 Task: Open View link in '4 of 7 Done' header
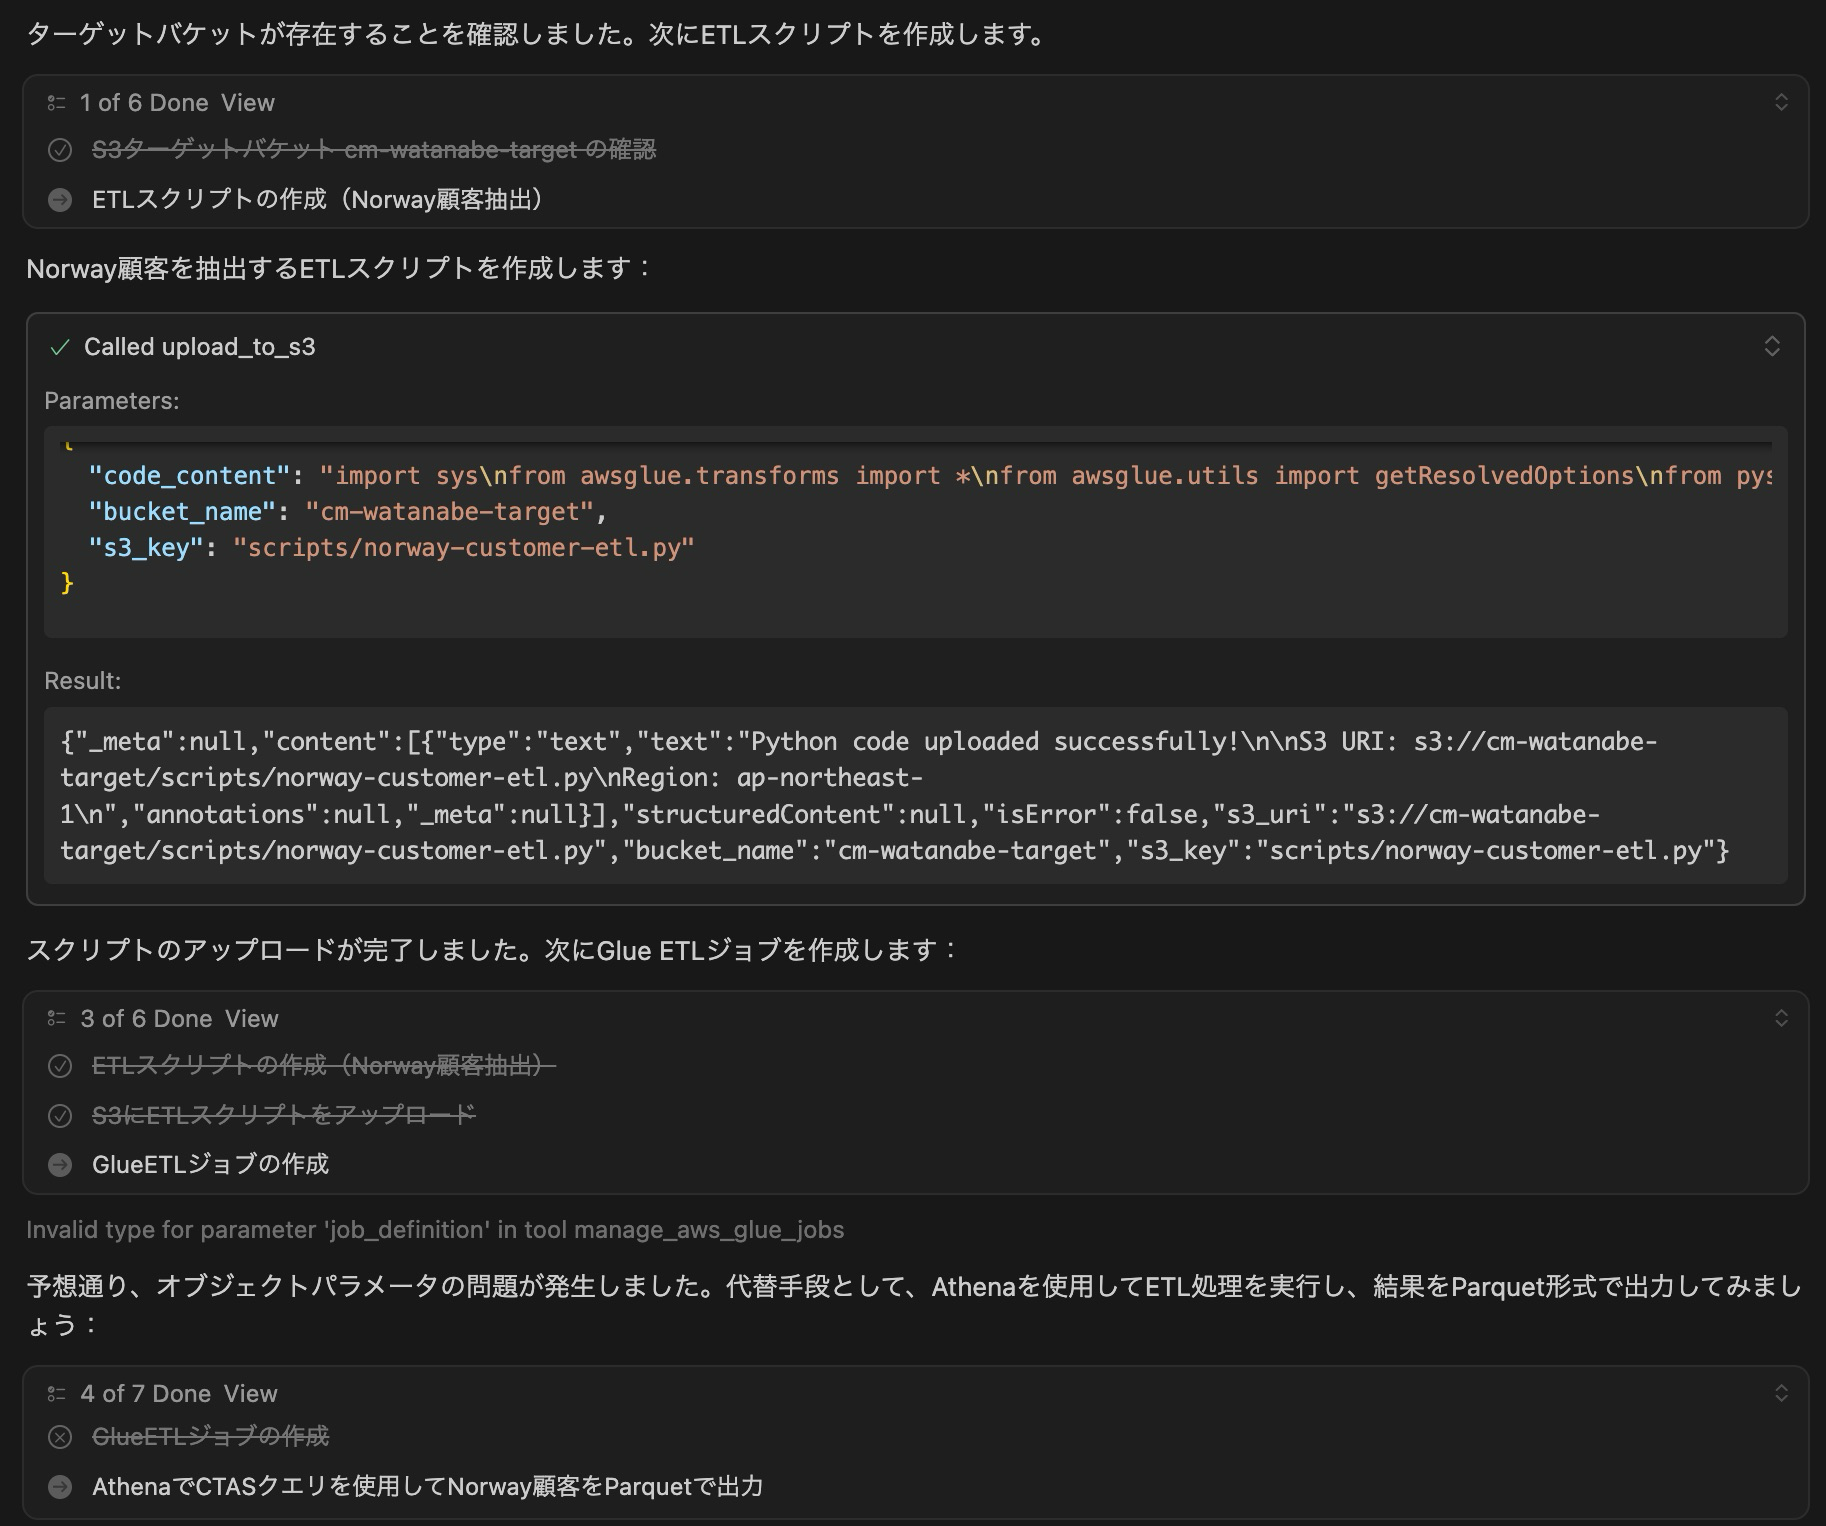251,1394
